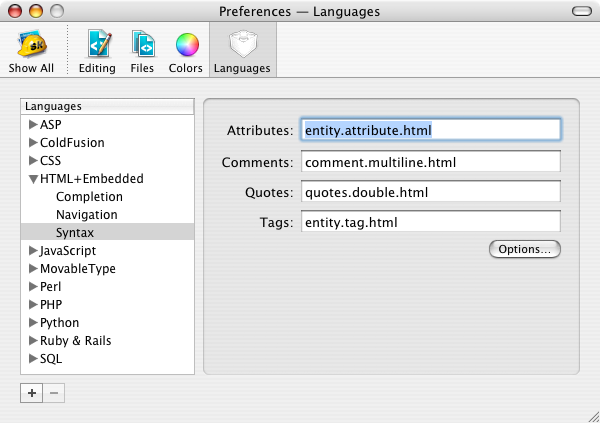Click the Comments text field
600x423 pixels.
tap(430, 161)
